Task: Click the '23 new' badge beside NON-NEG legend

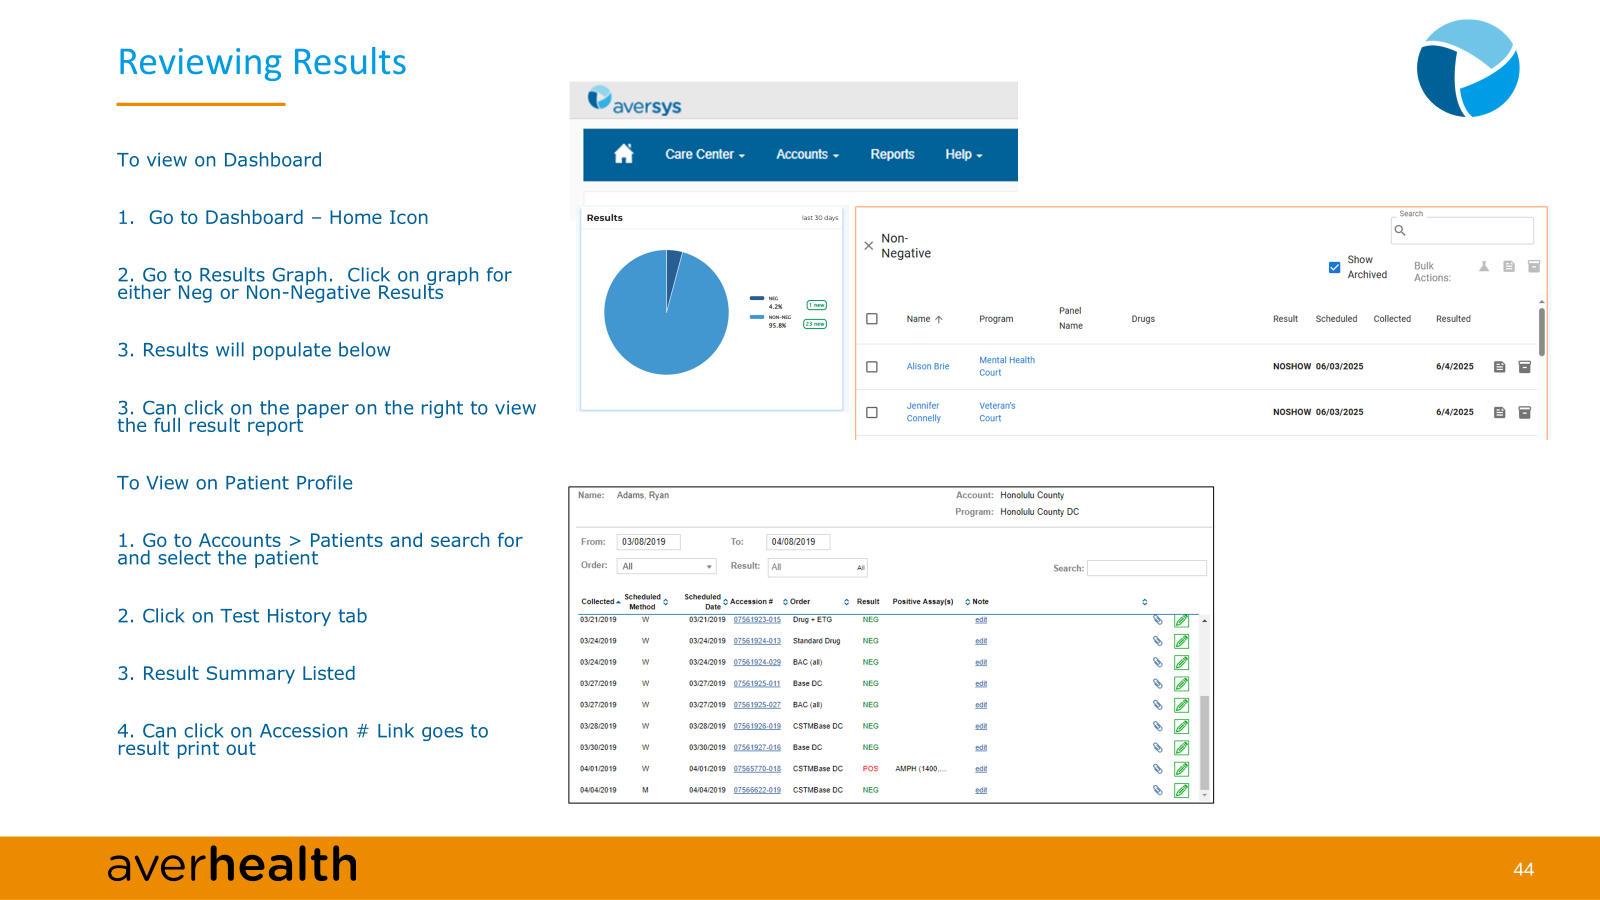Action: click(x=815, y=324)
